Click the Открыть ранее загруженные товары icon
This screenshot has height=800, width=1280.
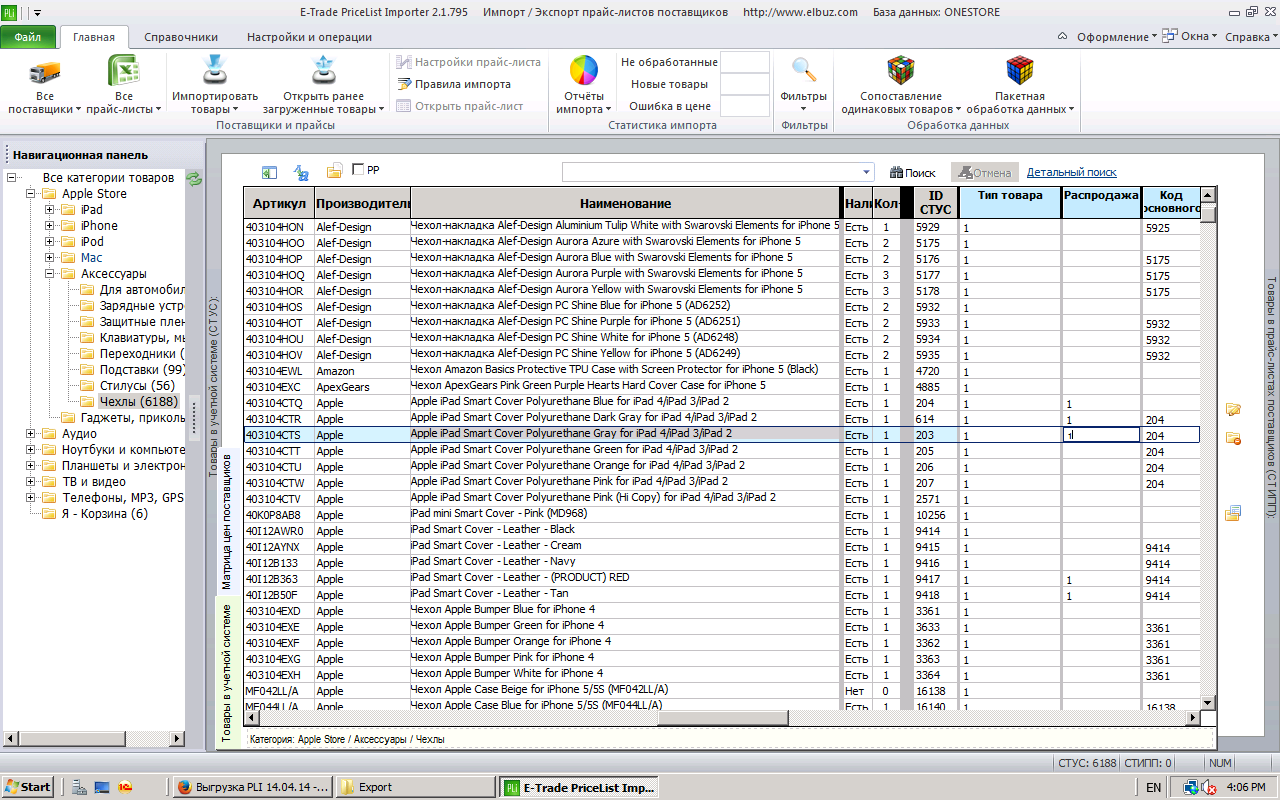[322, 72]
